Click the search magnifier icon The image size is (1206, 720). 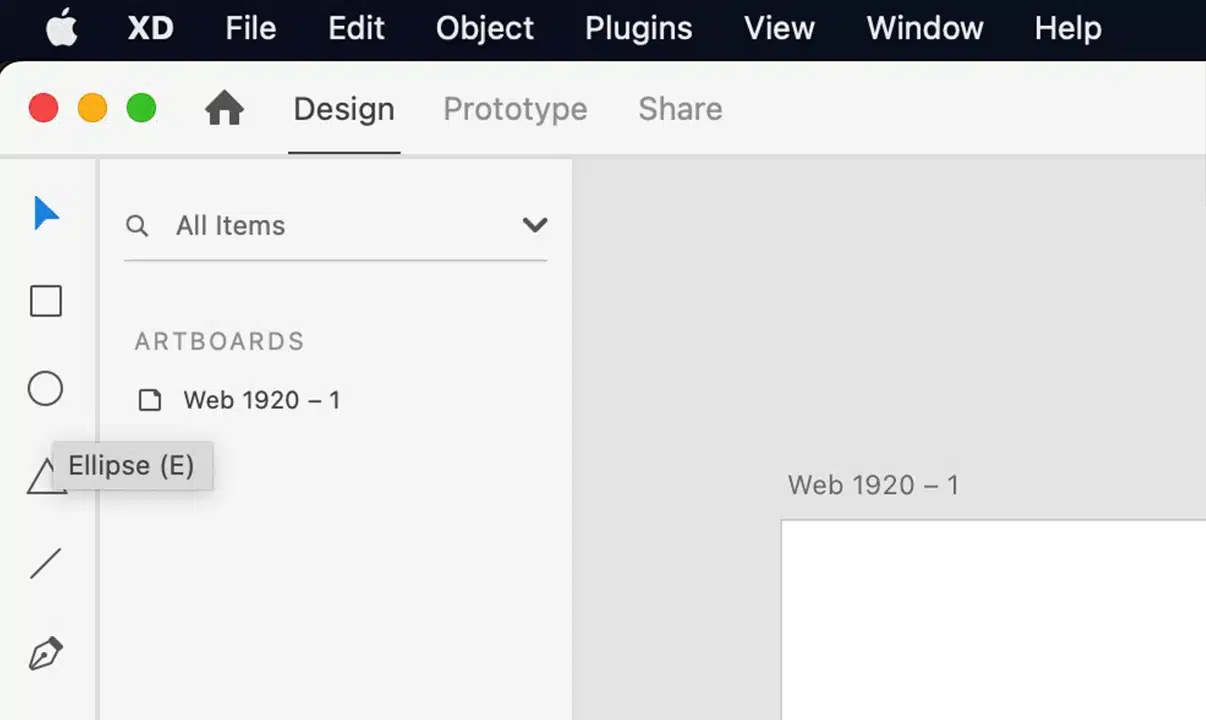point(137,226)
